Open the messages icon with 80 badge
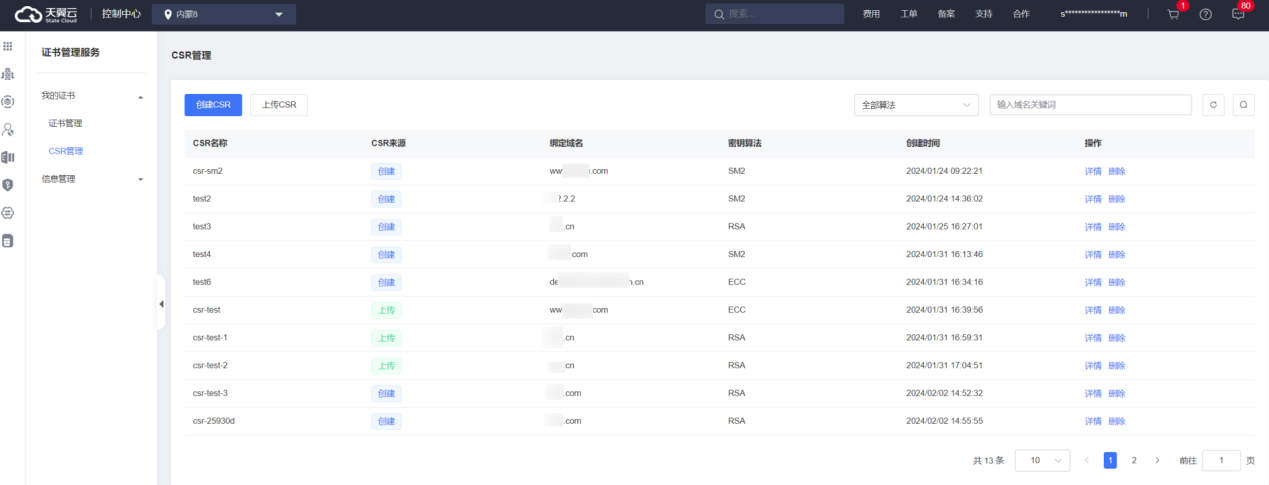The image size is (1269, 485). [x=1238, y=15]
